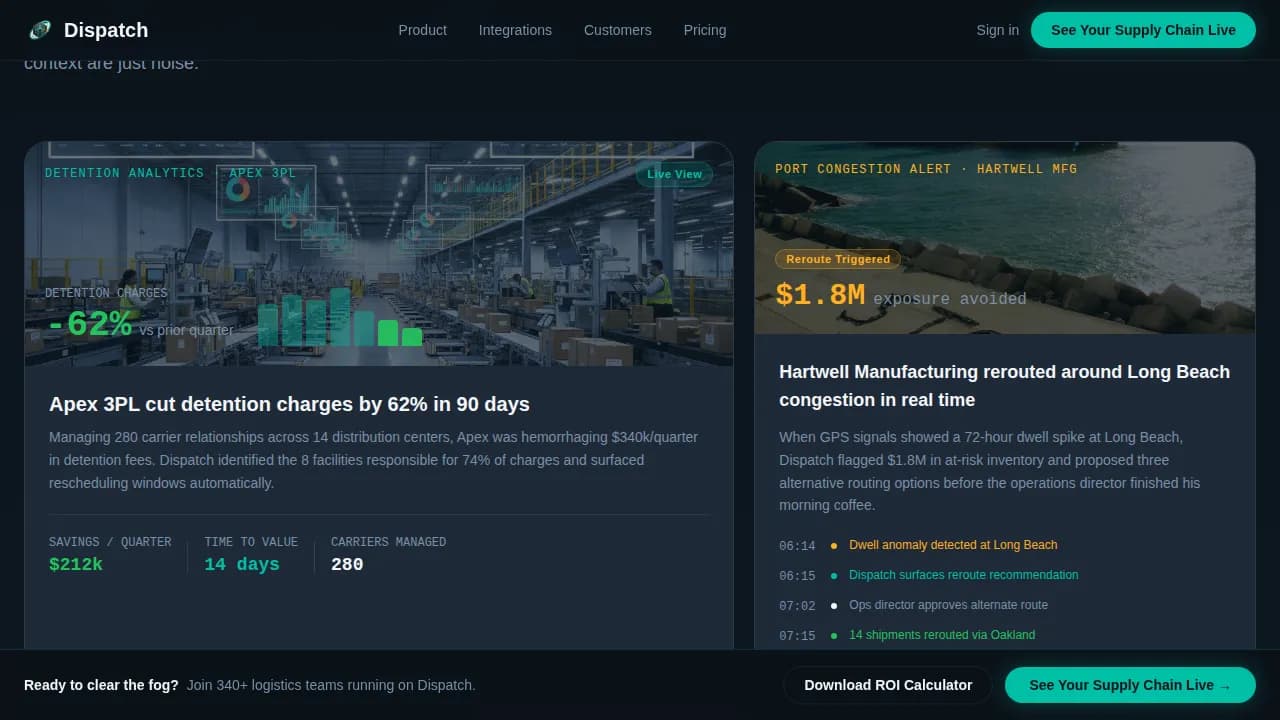Screen dimensions: 1280x720
Task: Click the 14 days time to value
Action: coord(242,564)
